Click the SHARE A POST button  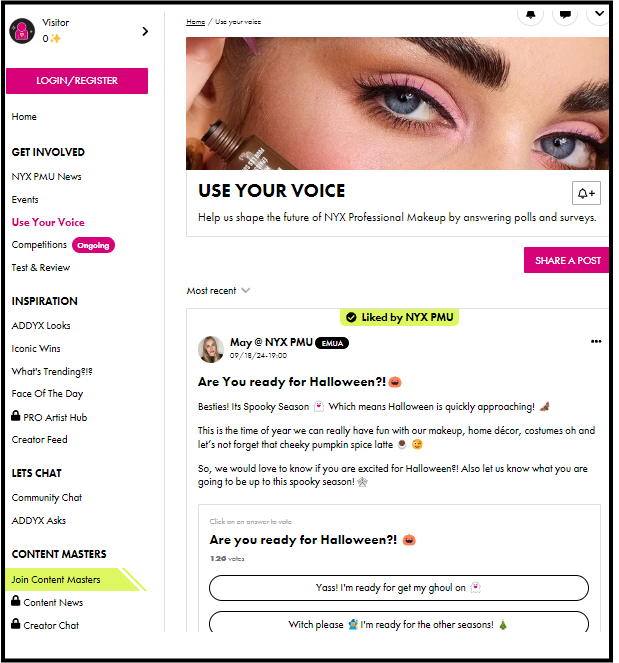point(567,260)
